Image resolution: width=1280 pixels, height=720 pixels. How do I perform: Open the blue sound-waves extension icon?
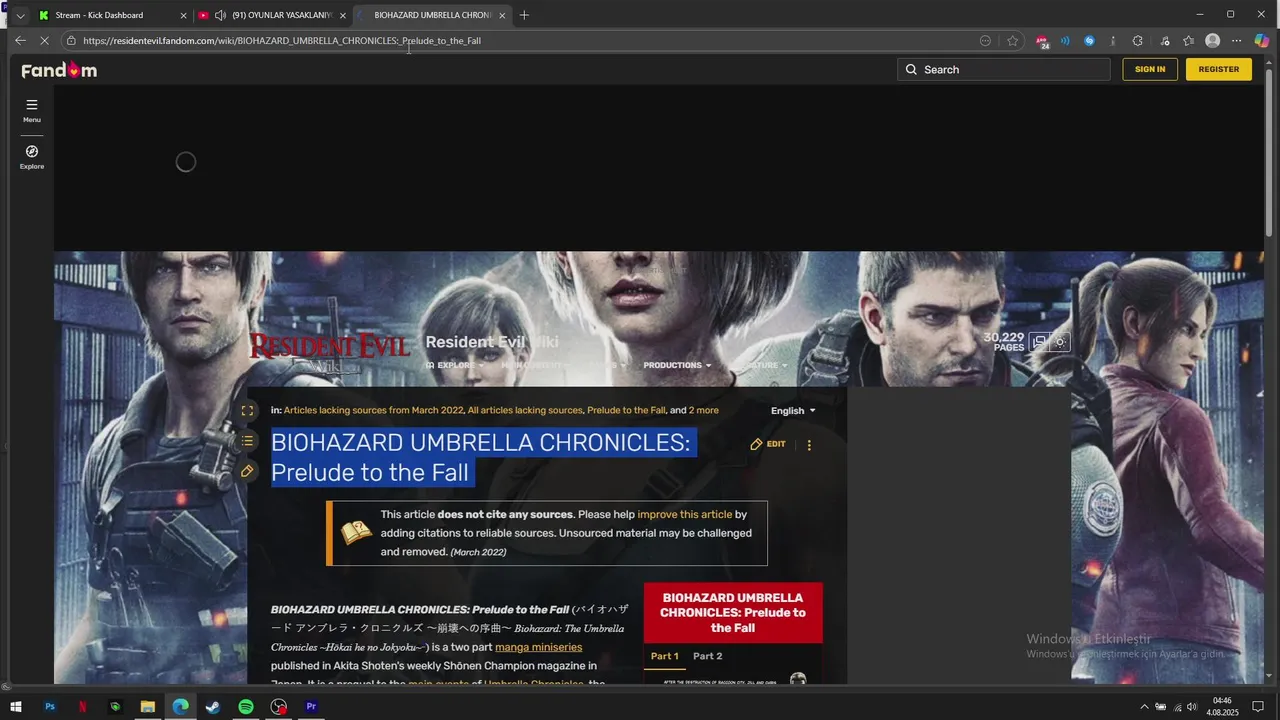point(1065,41)
